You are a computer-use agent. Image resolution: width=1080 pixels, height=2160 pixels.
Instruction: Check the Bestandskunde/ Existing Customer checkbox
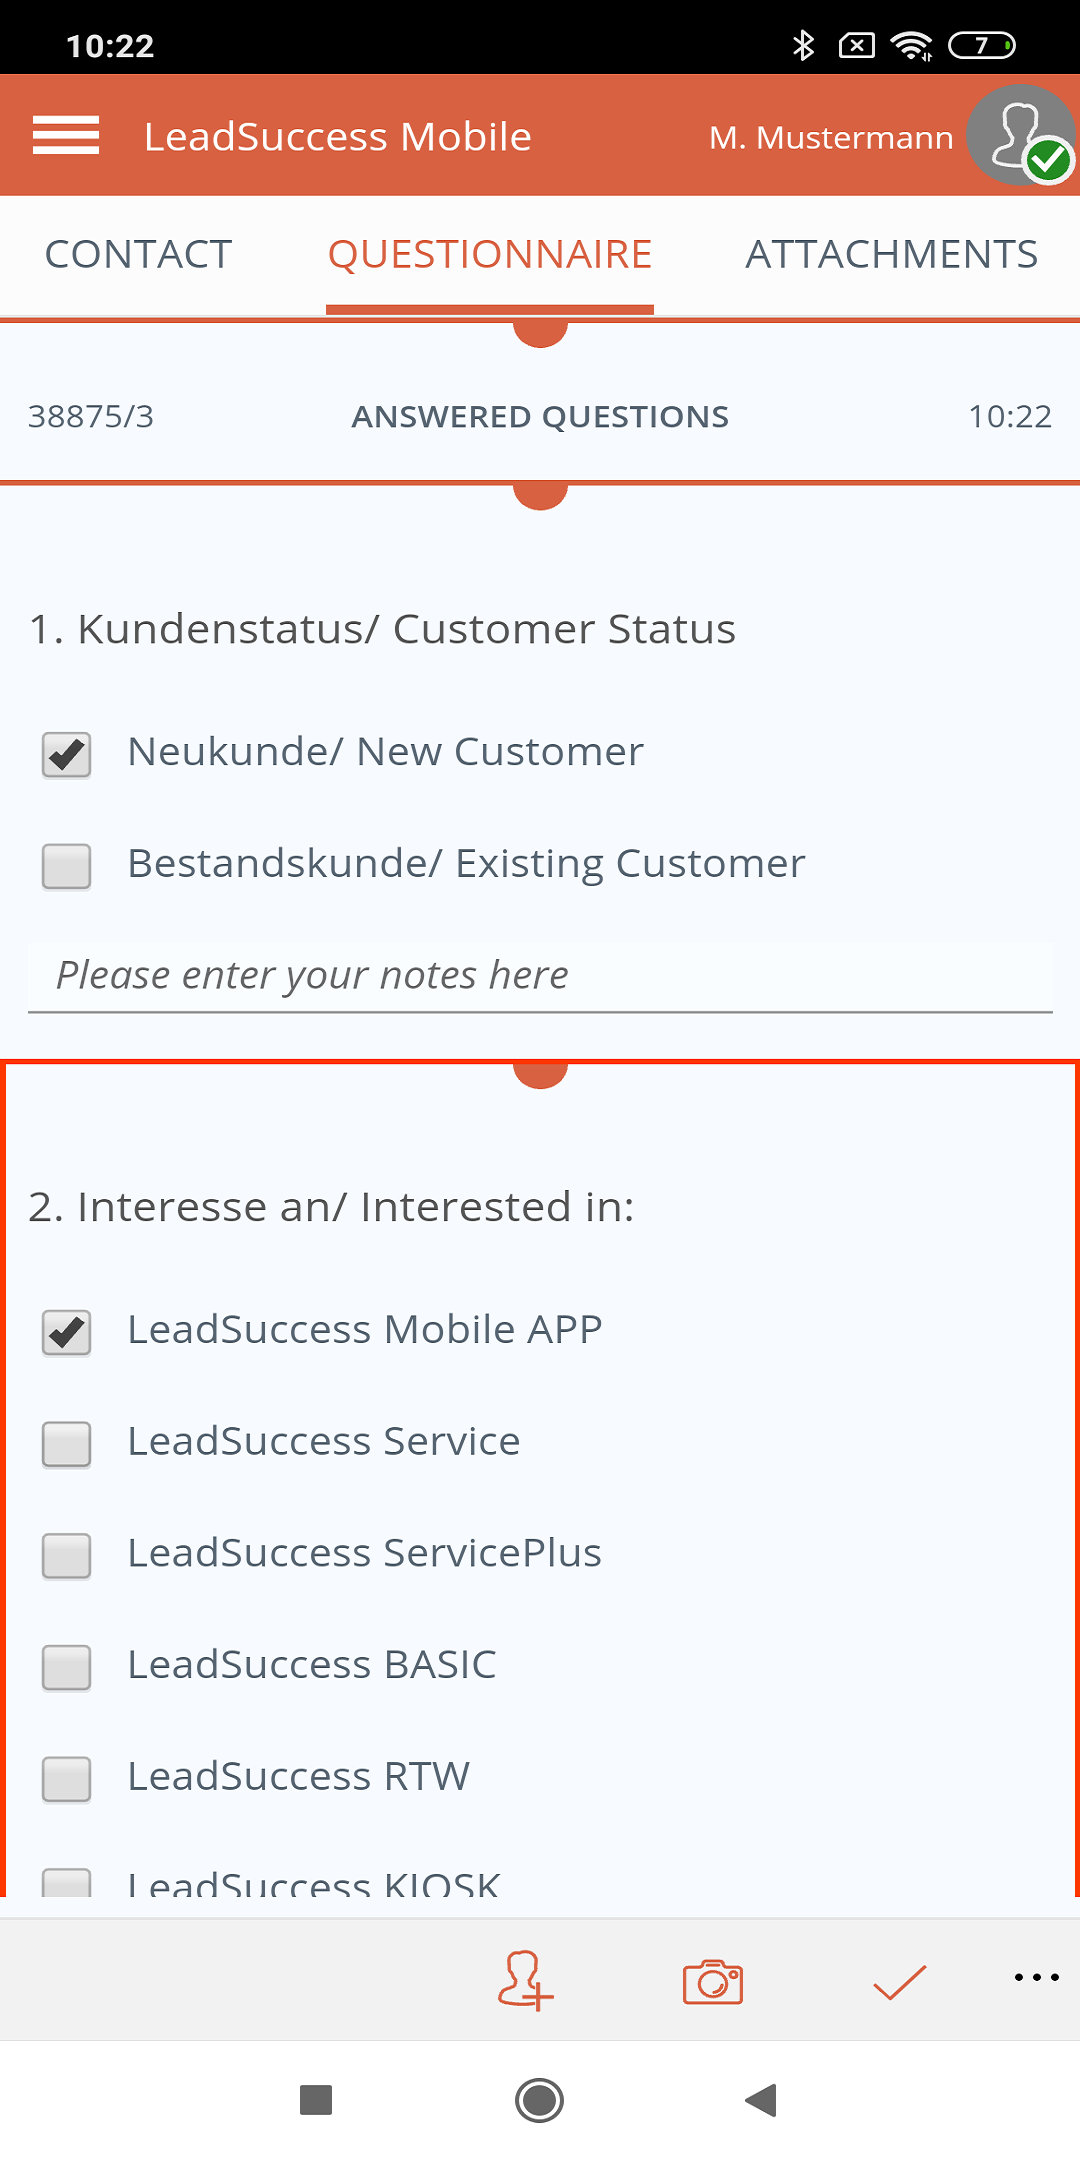67,866
